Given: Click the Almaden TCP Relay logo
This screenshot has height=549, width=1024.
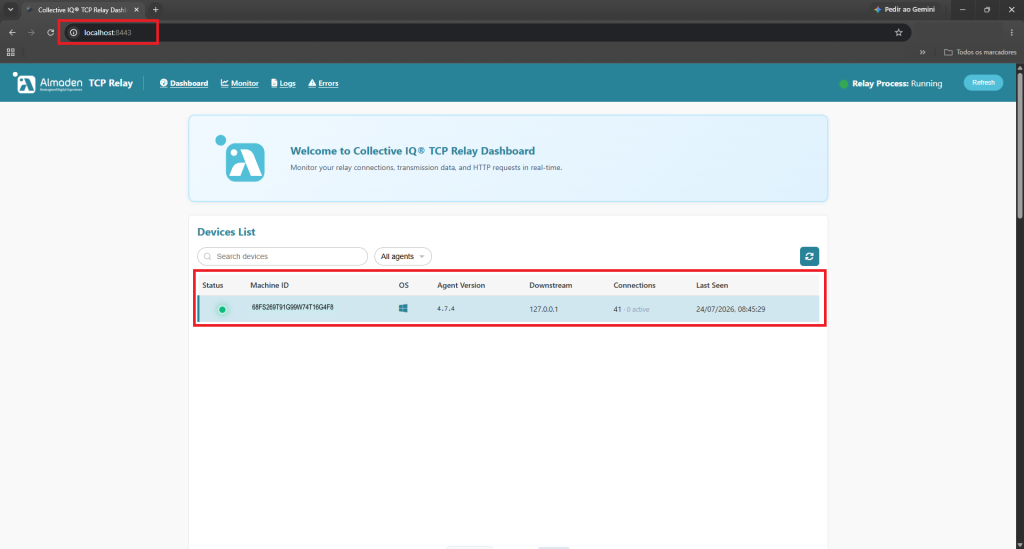Looking at the screenshot, I should pos(73,83).
